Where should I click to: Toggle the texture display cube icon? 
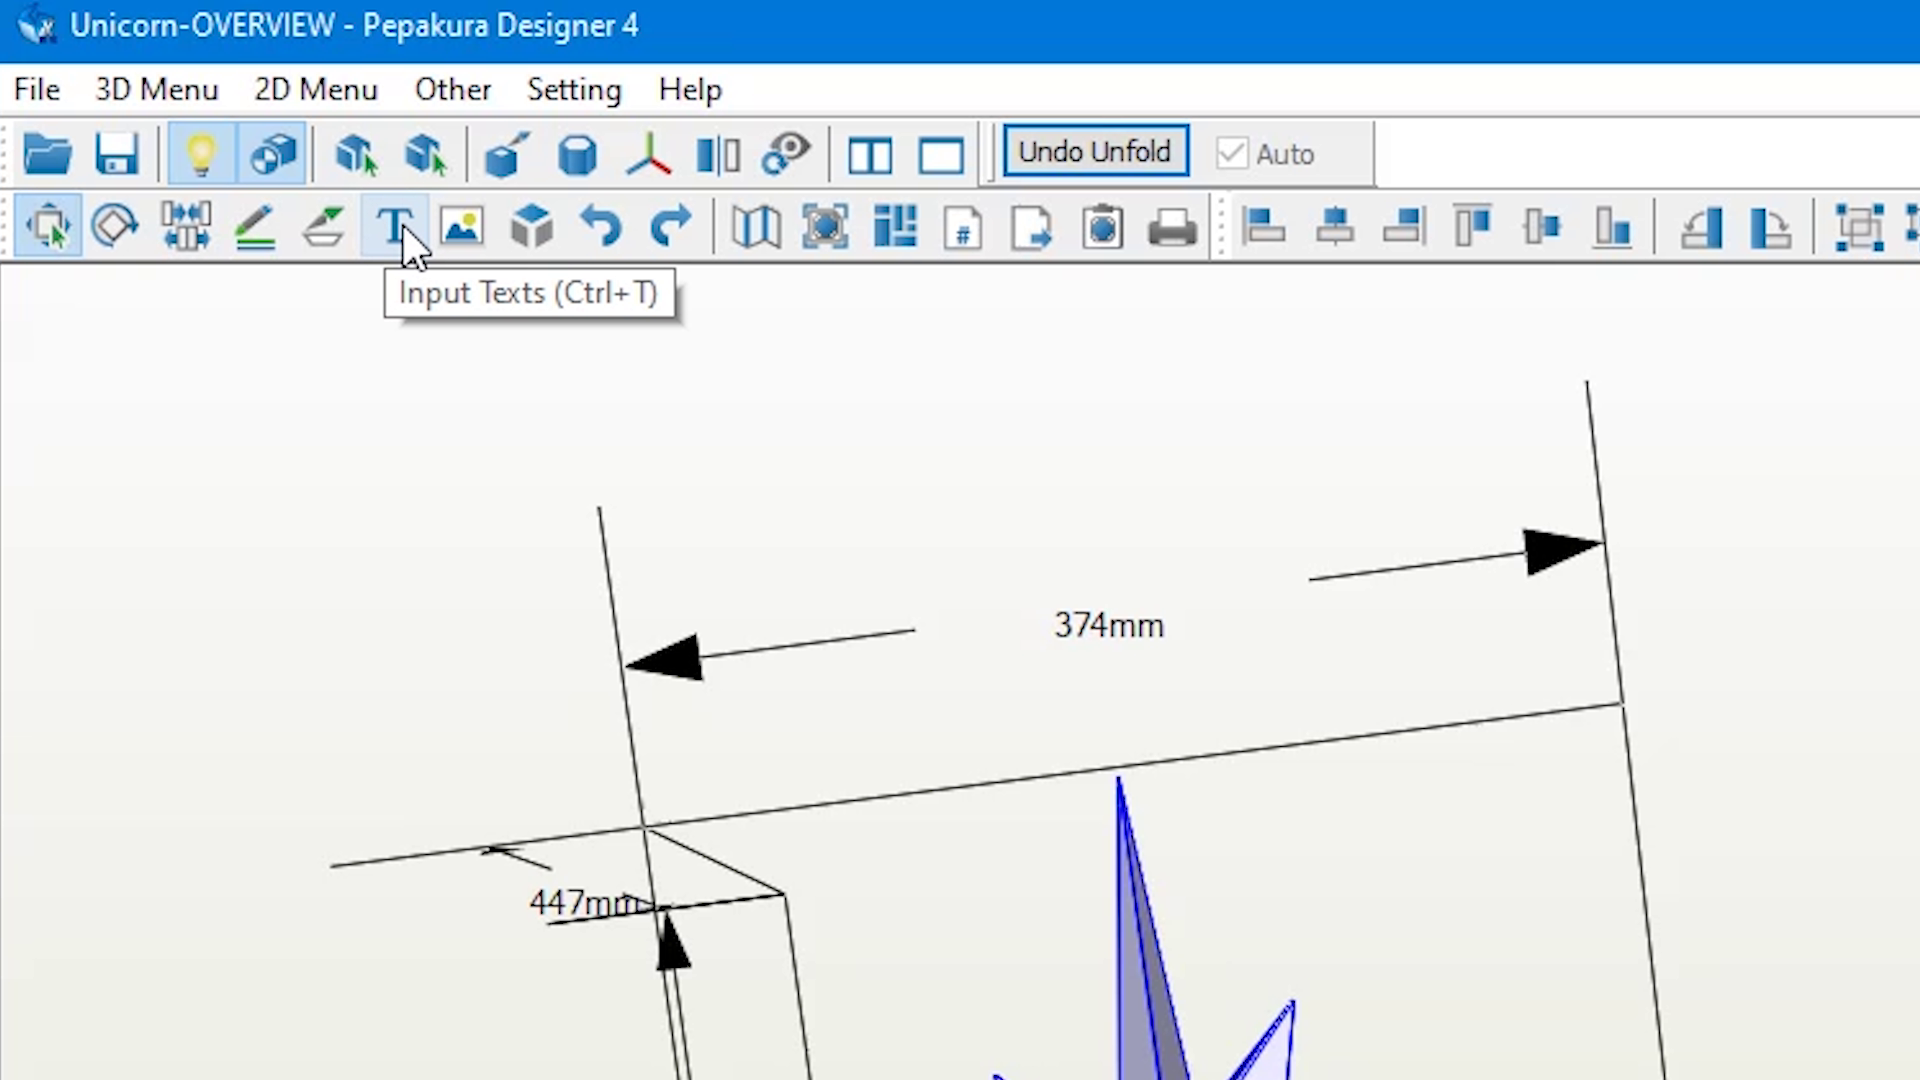pyautogui.click(x=272, y=155)
